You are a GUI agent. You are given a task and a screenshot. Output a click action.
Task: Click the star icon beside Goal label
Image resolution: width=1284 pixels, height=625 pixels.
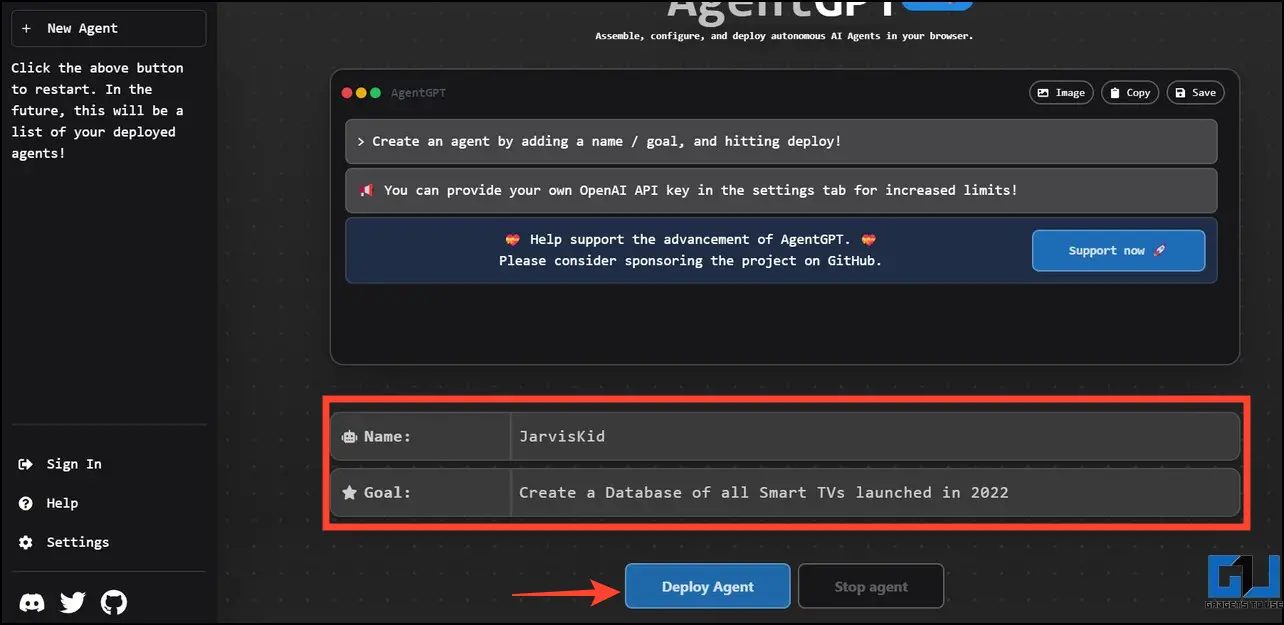(349, 493)
